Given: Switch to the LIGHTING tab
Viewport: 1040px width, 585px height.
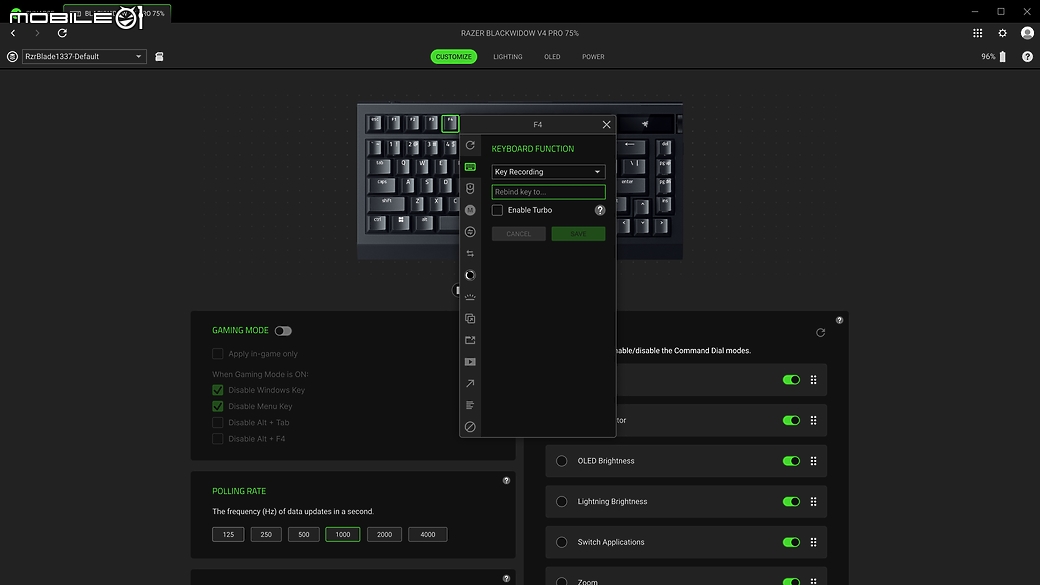Looking at the screenshot, I should [508, 56].
